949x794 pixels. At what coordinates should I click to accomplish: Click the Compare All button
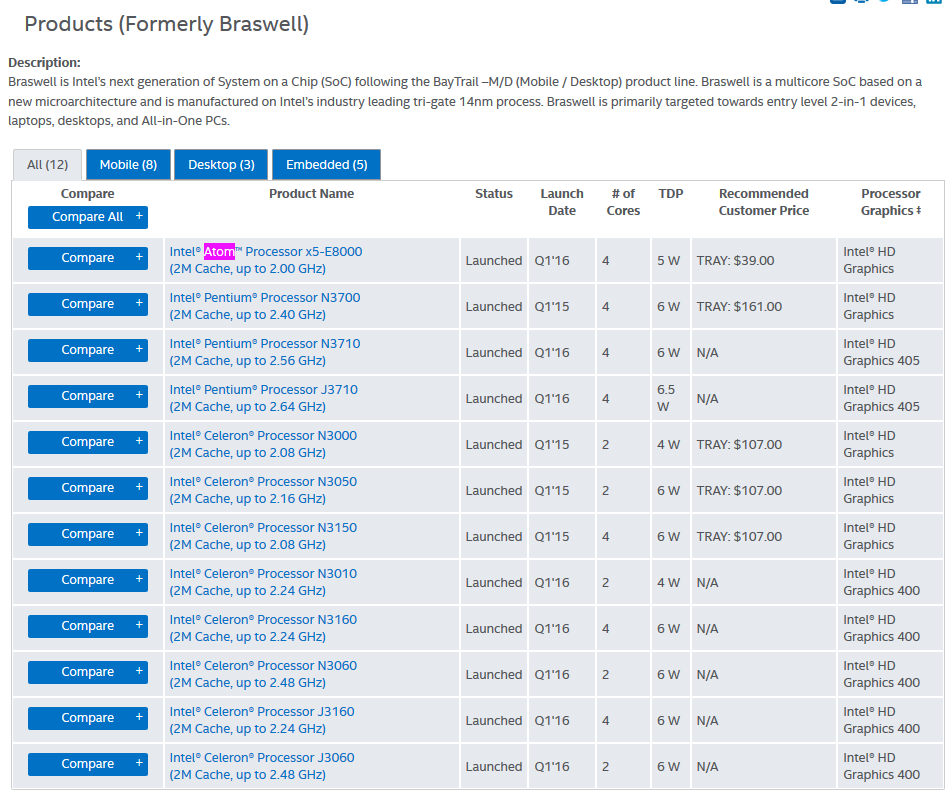88,217
